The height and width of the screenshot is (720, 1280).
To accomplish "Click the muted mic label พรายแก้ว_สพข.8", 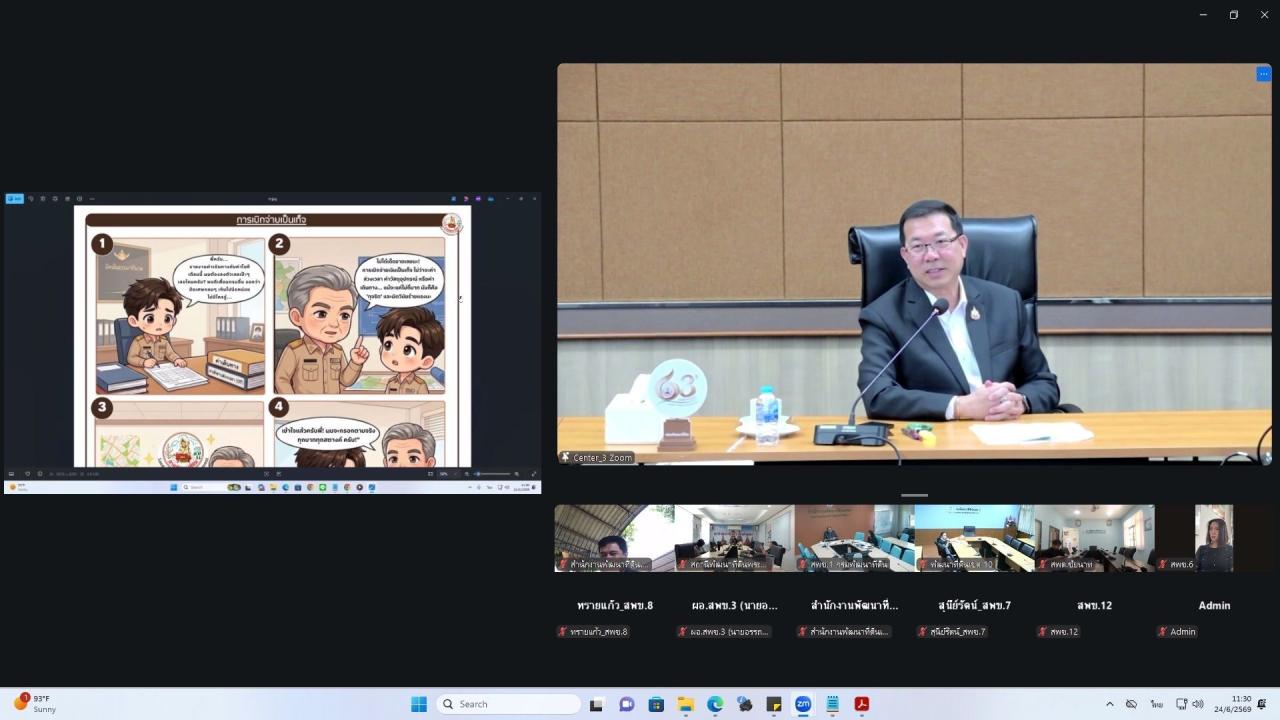I will tap(594, 632).
